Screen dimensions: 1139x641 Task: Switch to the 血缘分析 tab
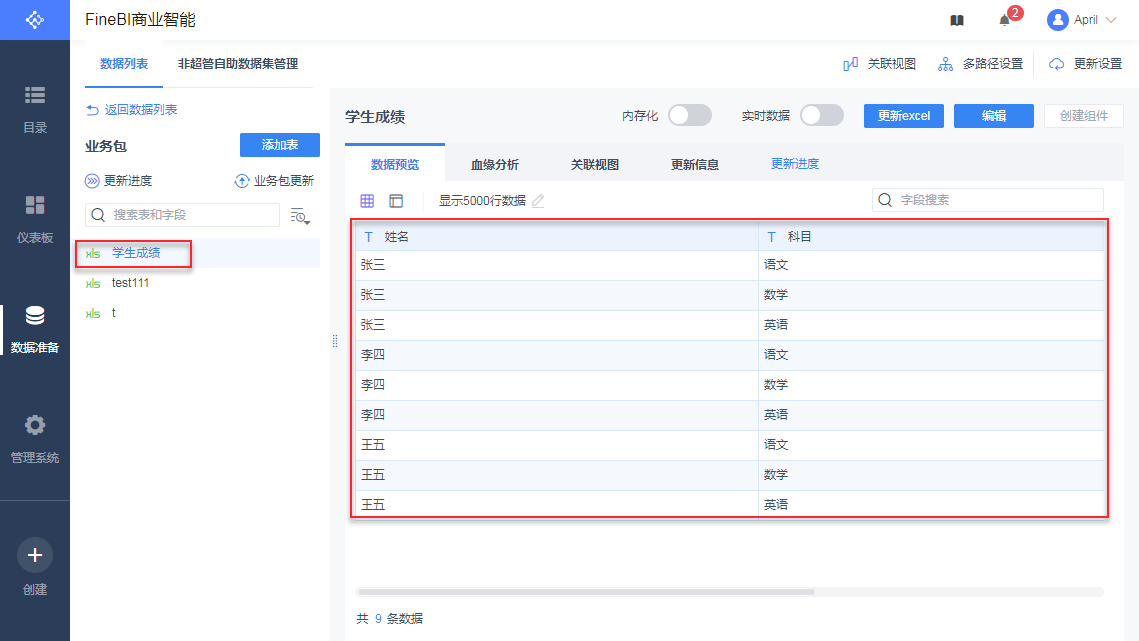[x=495, y=165]
